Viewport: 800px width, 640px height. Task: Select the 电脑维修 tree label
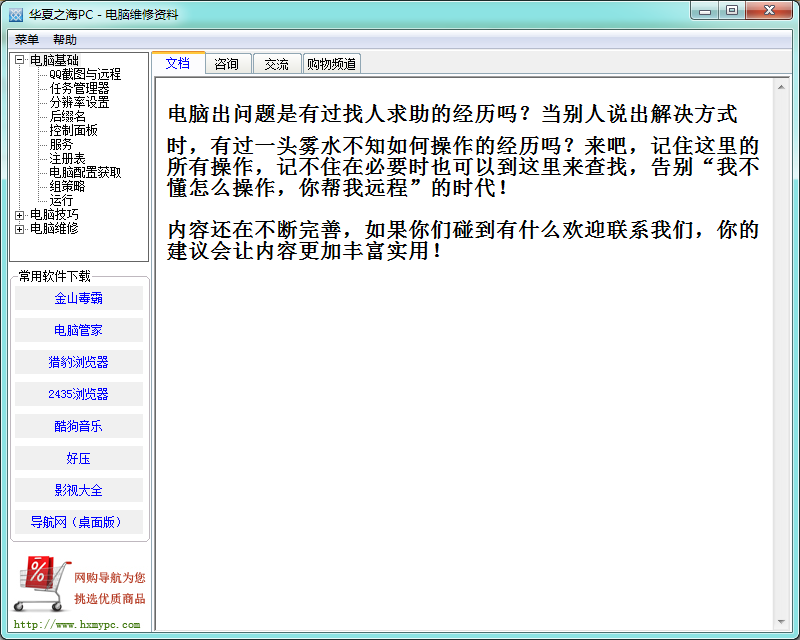pyautogui.click(x=54, y=228)
